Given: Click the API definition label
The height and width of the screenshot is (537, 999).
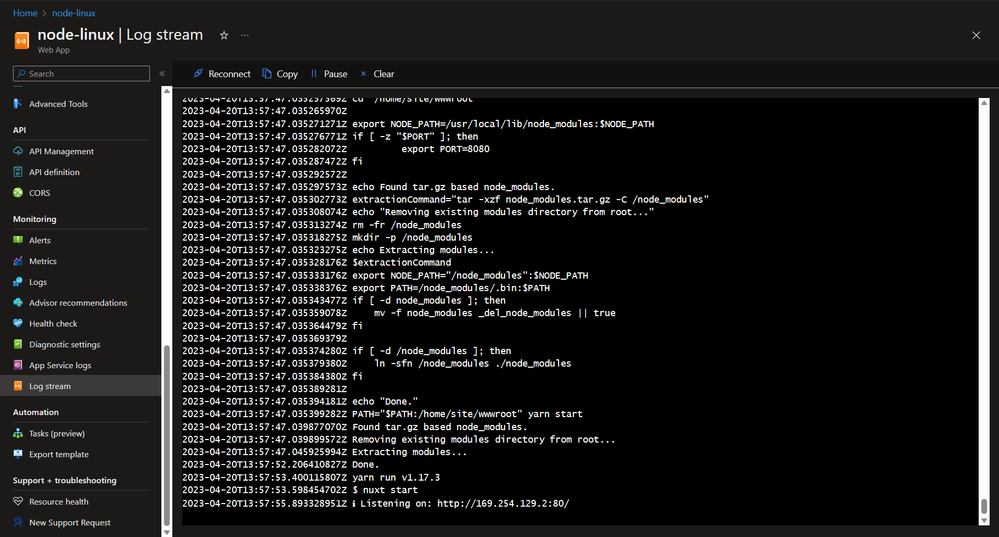Looking at the screenshot, I should tap(54, 172).
